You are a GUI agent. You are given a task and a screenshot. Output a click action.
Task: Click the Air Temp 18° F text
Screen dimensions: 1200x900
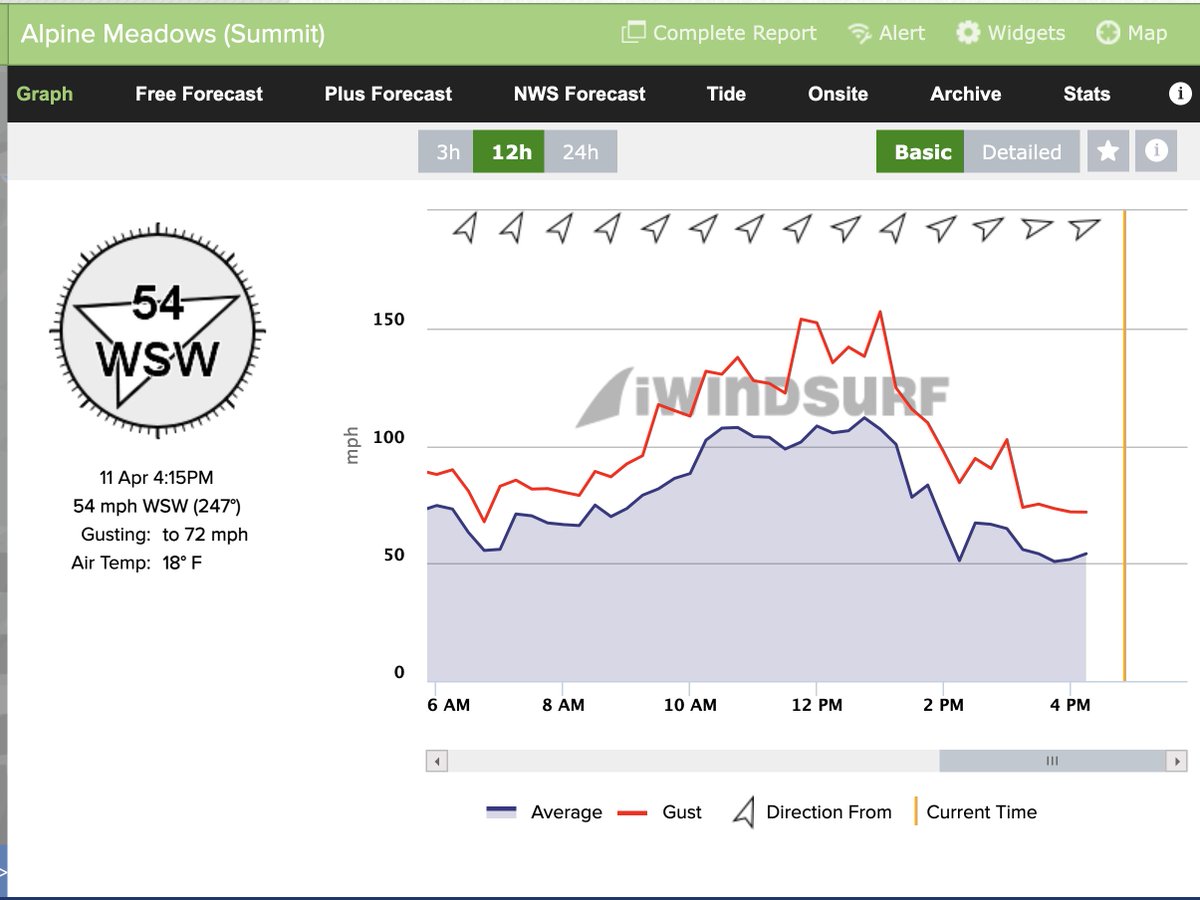(x=136, y=563)
